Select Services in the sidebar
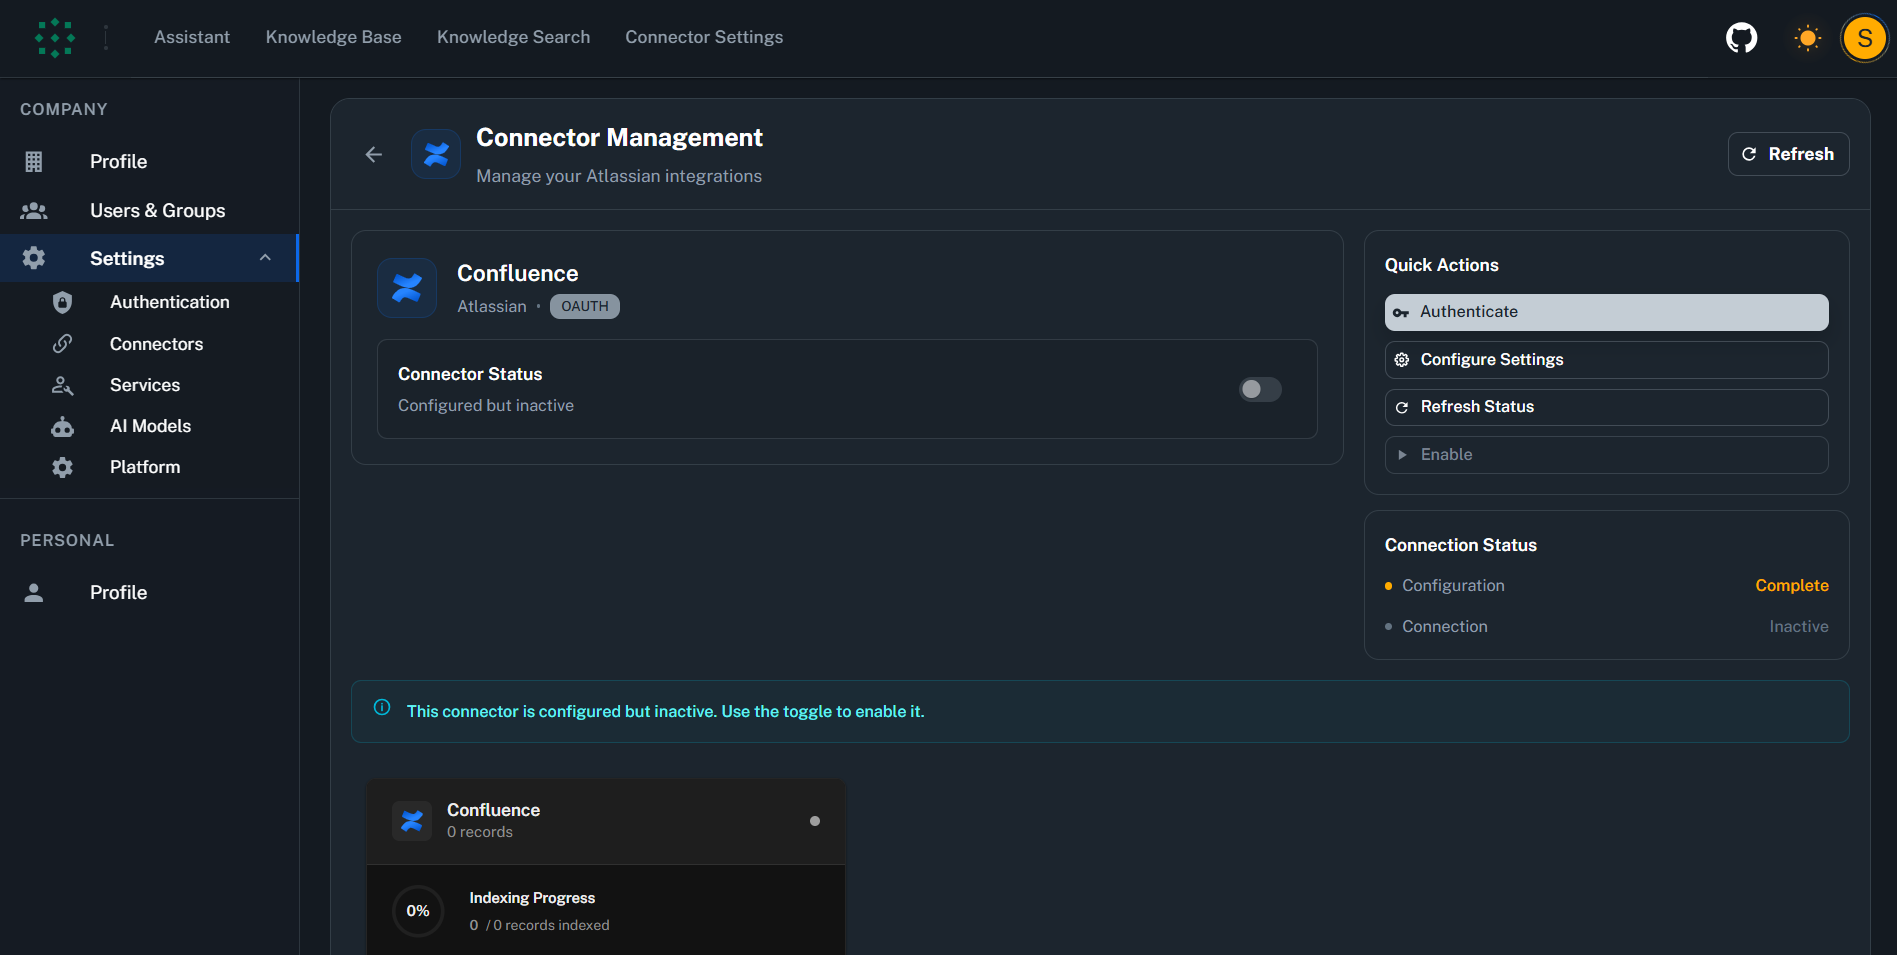 point(144,384)
